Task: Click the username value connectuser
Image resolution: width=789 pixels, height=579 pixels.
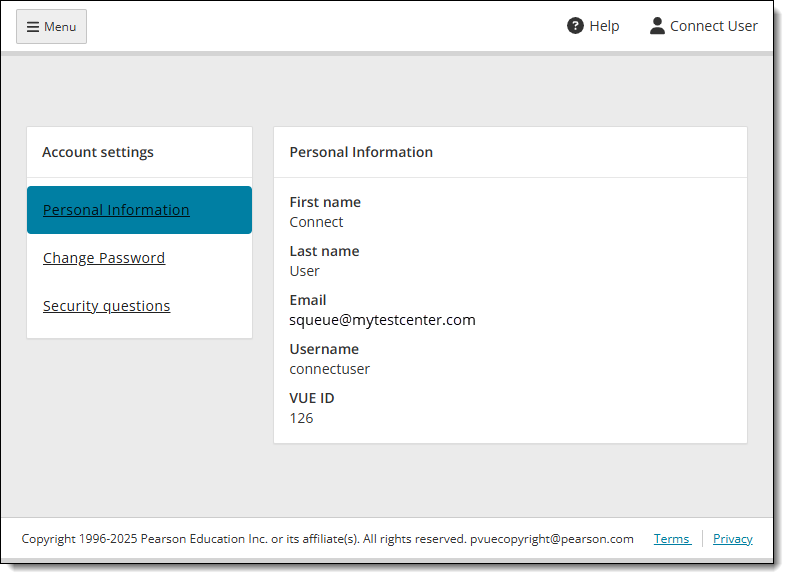Action: coord(330,369)
